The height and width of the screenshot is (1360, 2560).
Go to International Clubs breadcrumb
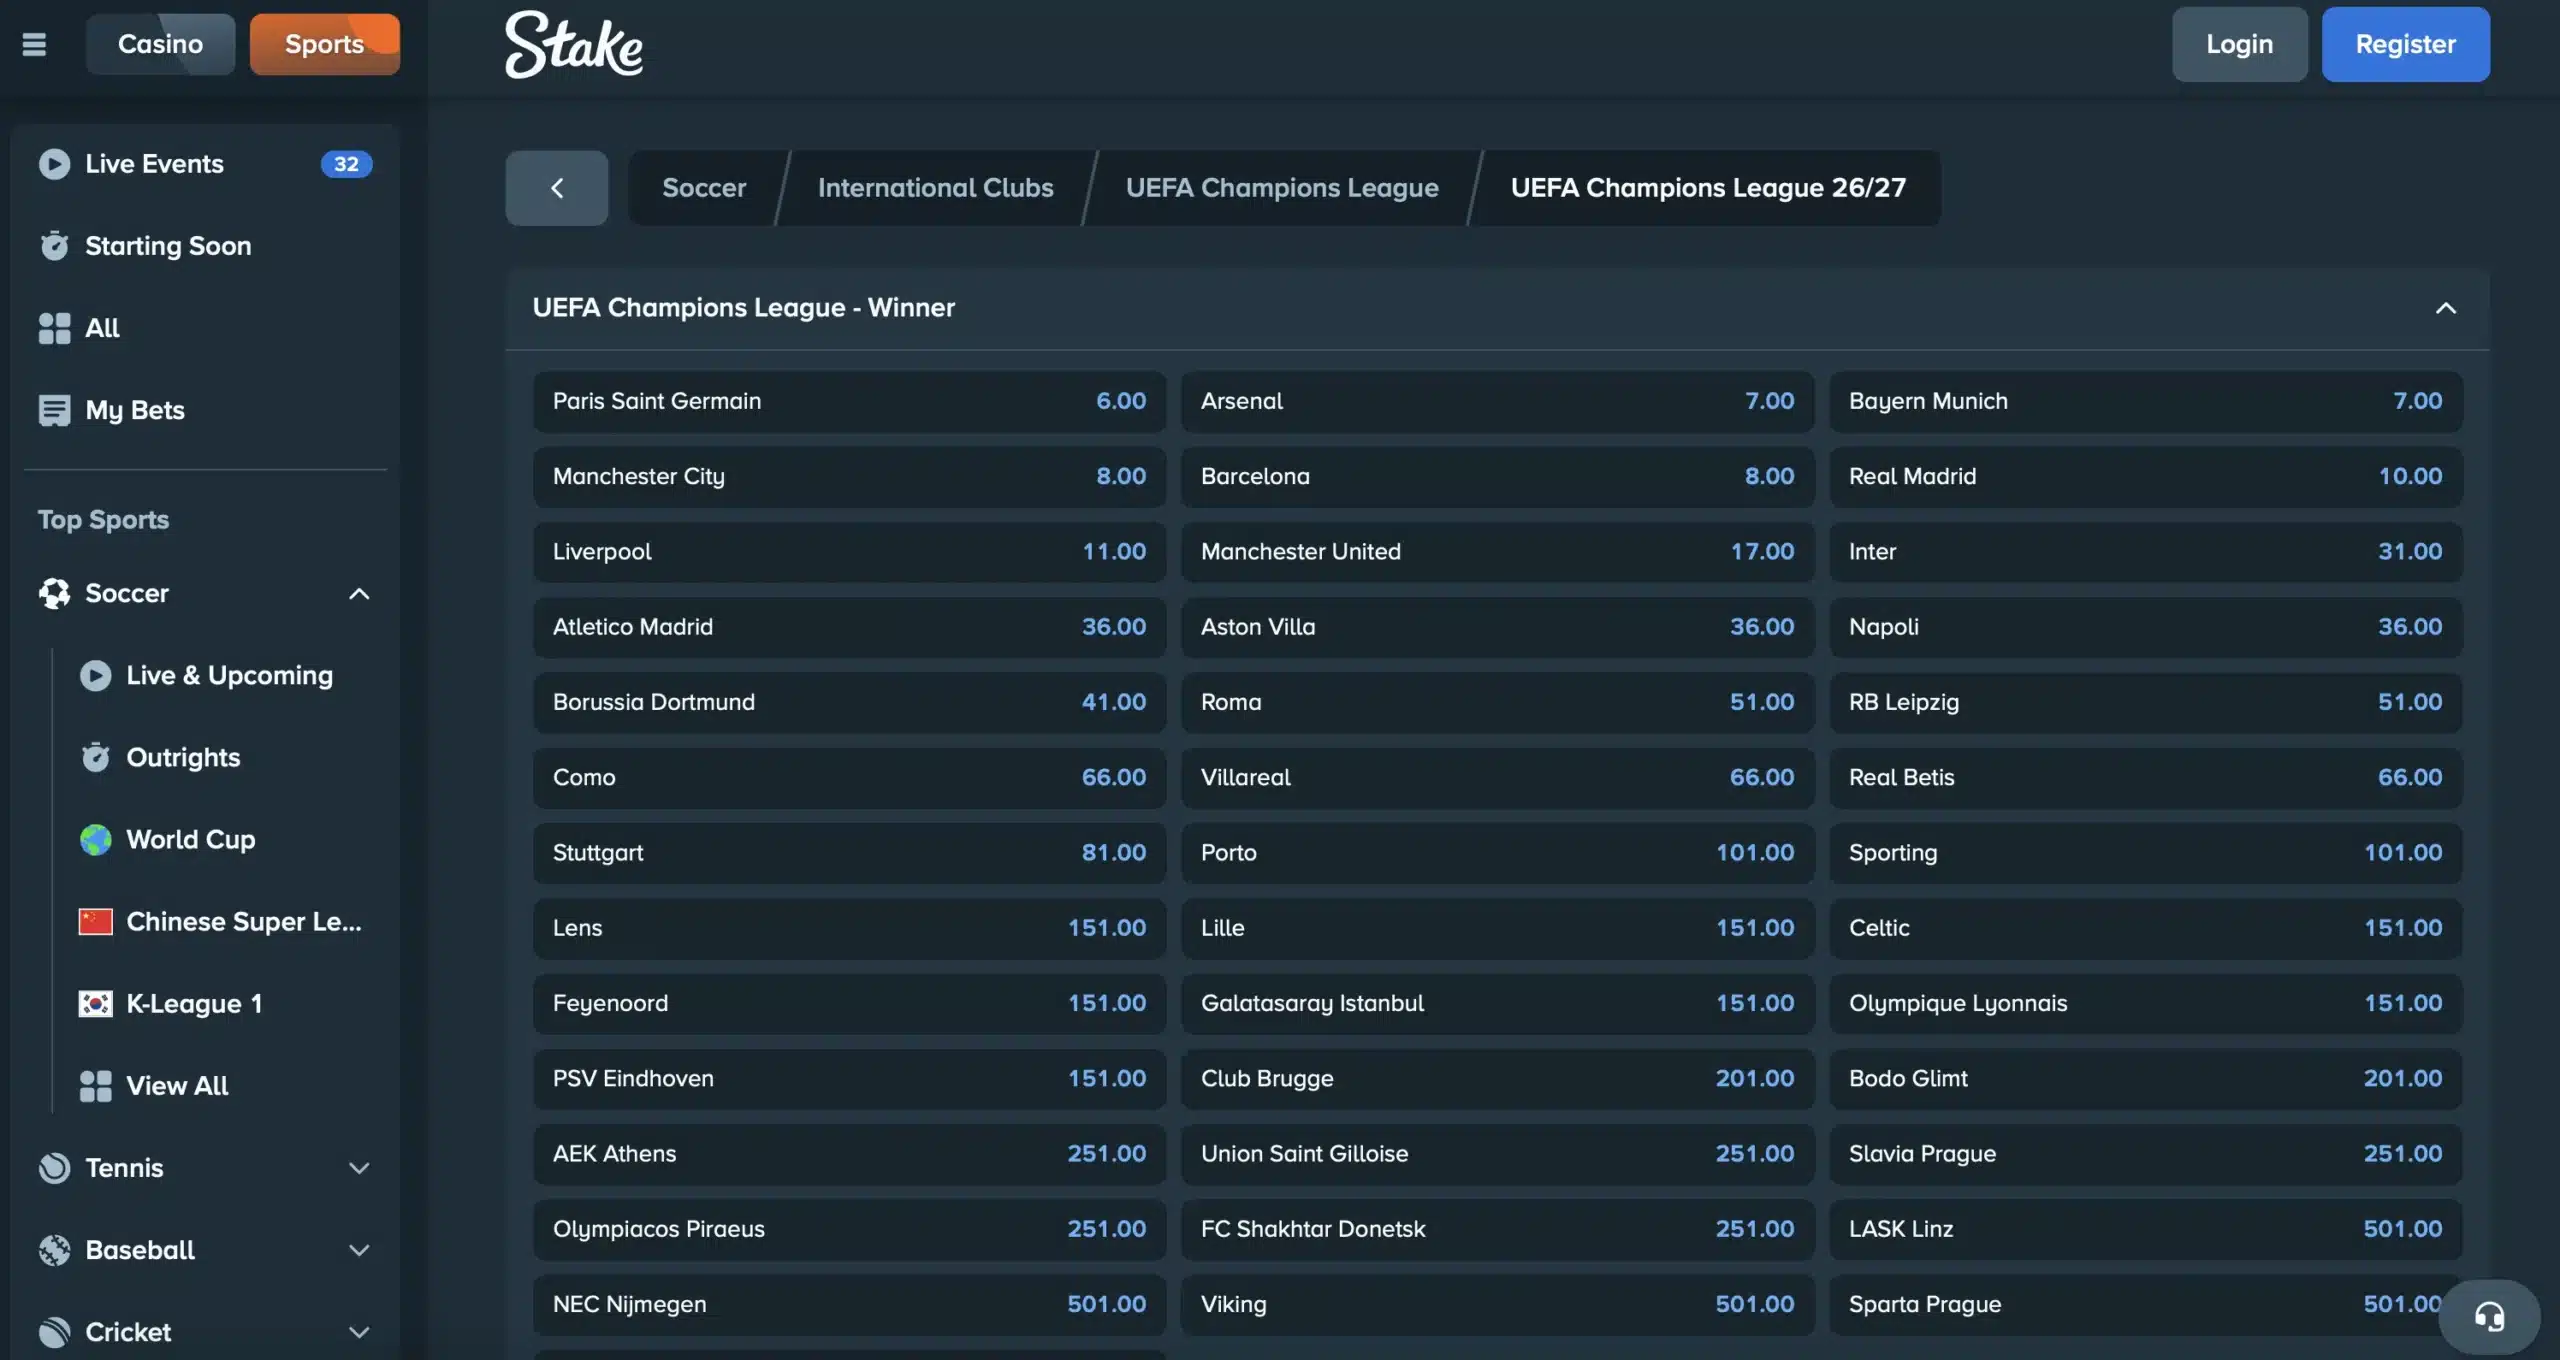[935, 188]
